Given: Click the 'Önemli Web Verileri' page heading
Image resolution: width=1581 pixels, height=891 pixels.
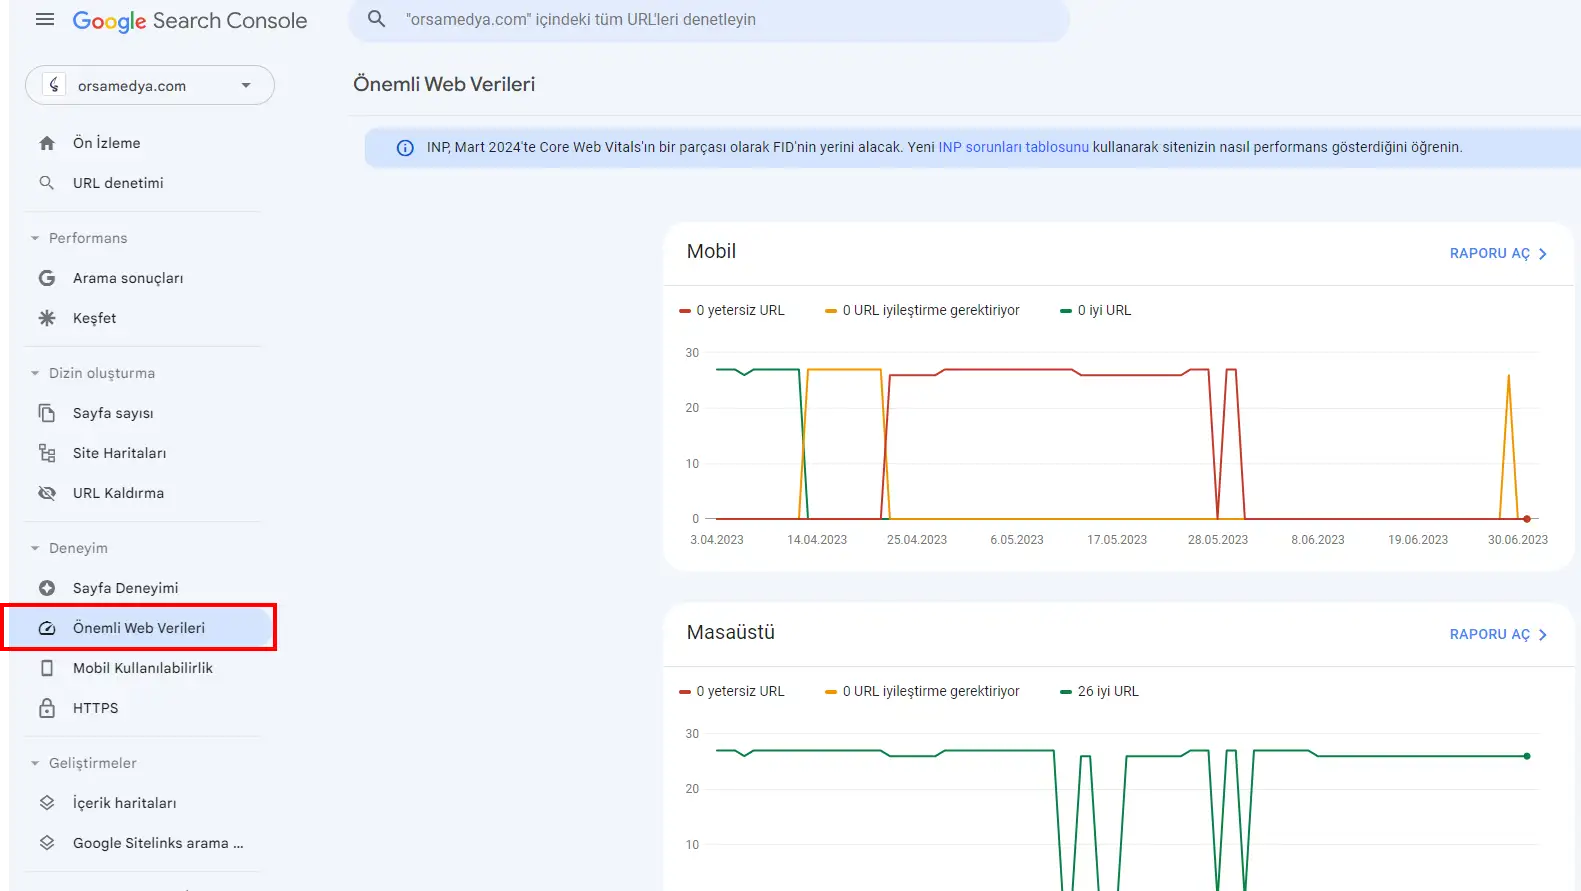Looking at the screenshot, I should (444, 85).
